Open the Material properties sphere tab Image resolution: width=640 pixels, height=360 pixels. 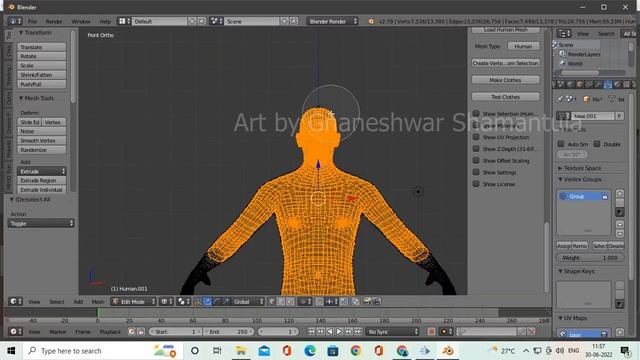(617, 84)
